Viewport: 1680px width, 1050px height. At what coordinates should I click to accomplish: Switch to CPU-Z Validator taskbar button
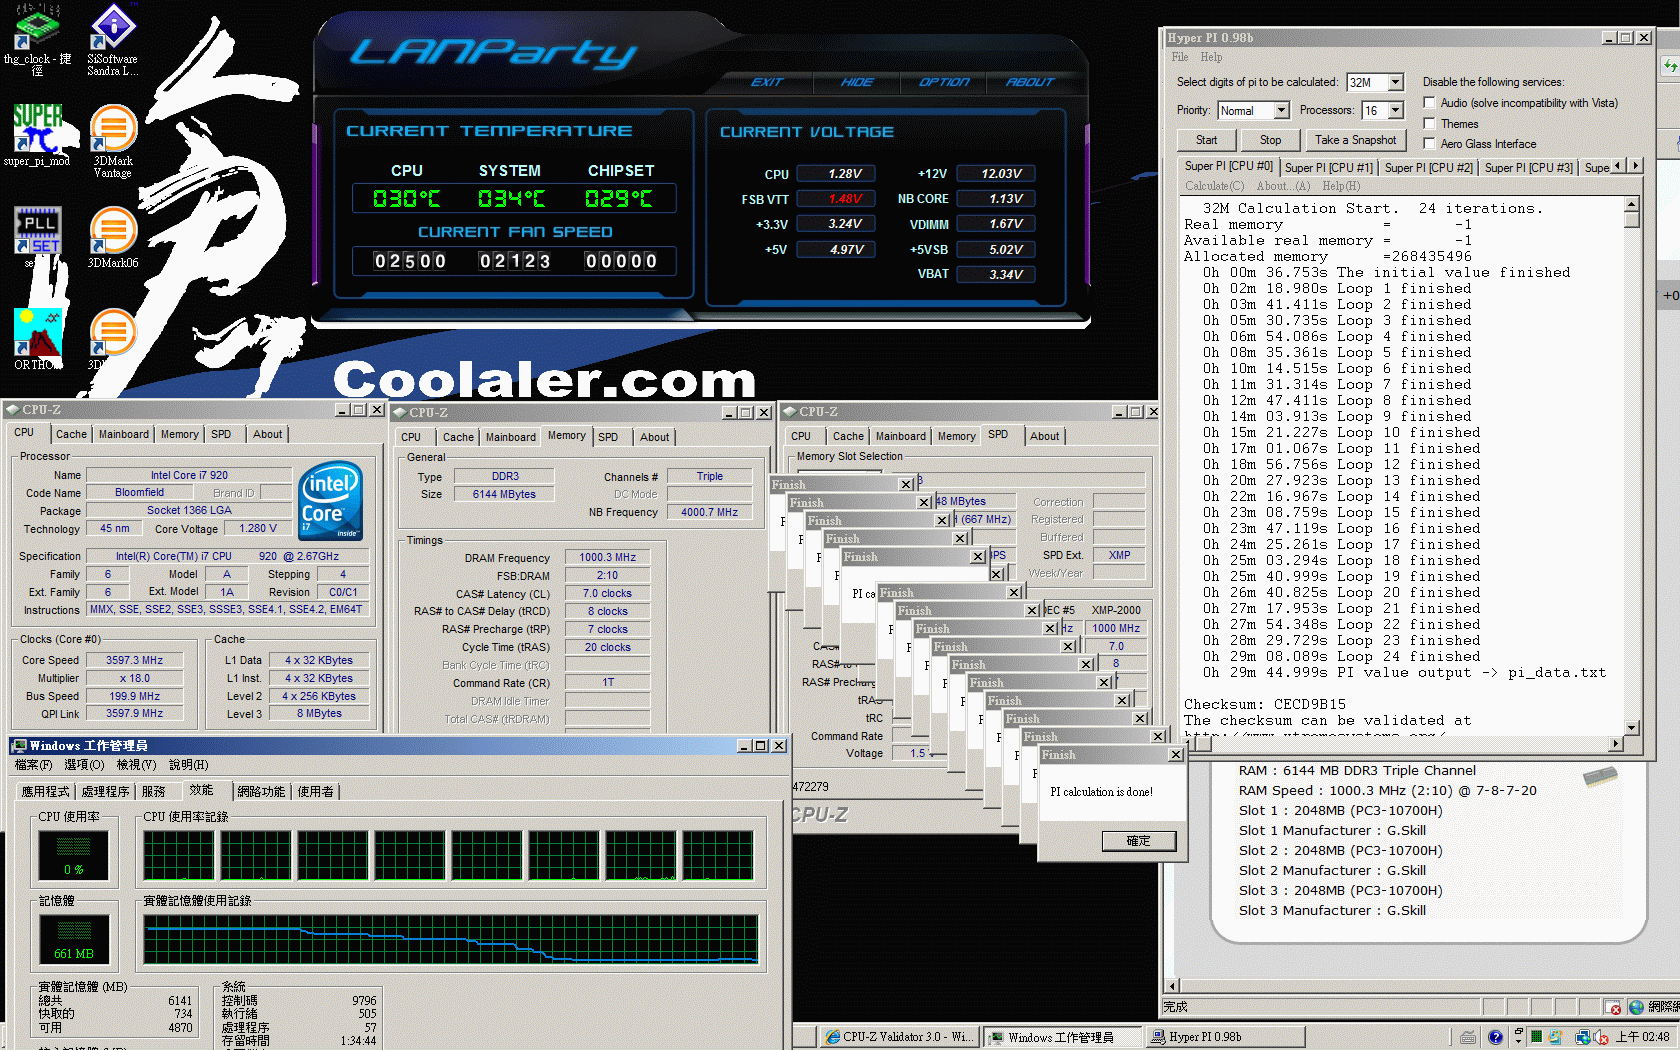pyautogui.click(x=898, y=1037)
